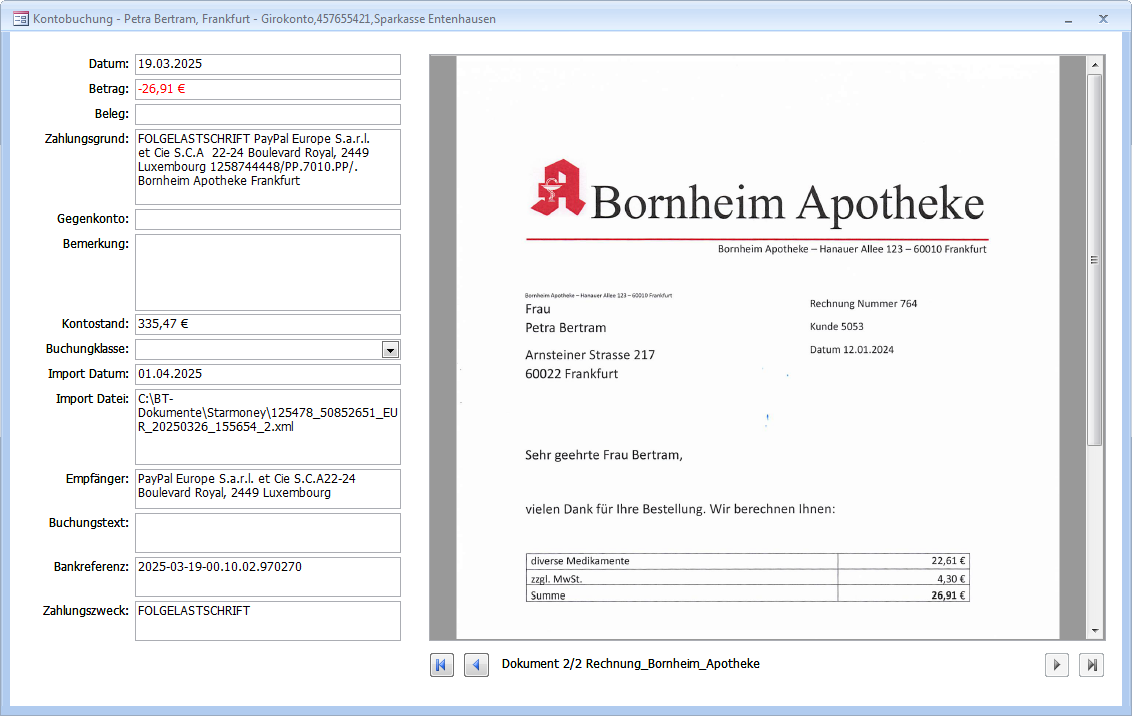Click the Empfänger field with PayPal Europe
Image resolution: width=1132 pixels, height=716 pixels.
pyautogui.click(x=268, y=489)
